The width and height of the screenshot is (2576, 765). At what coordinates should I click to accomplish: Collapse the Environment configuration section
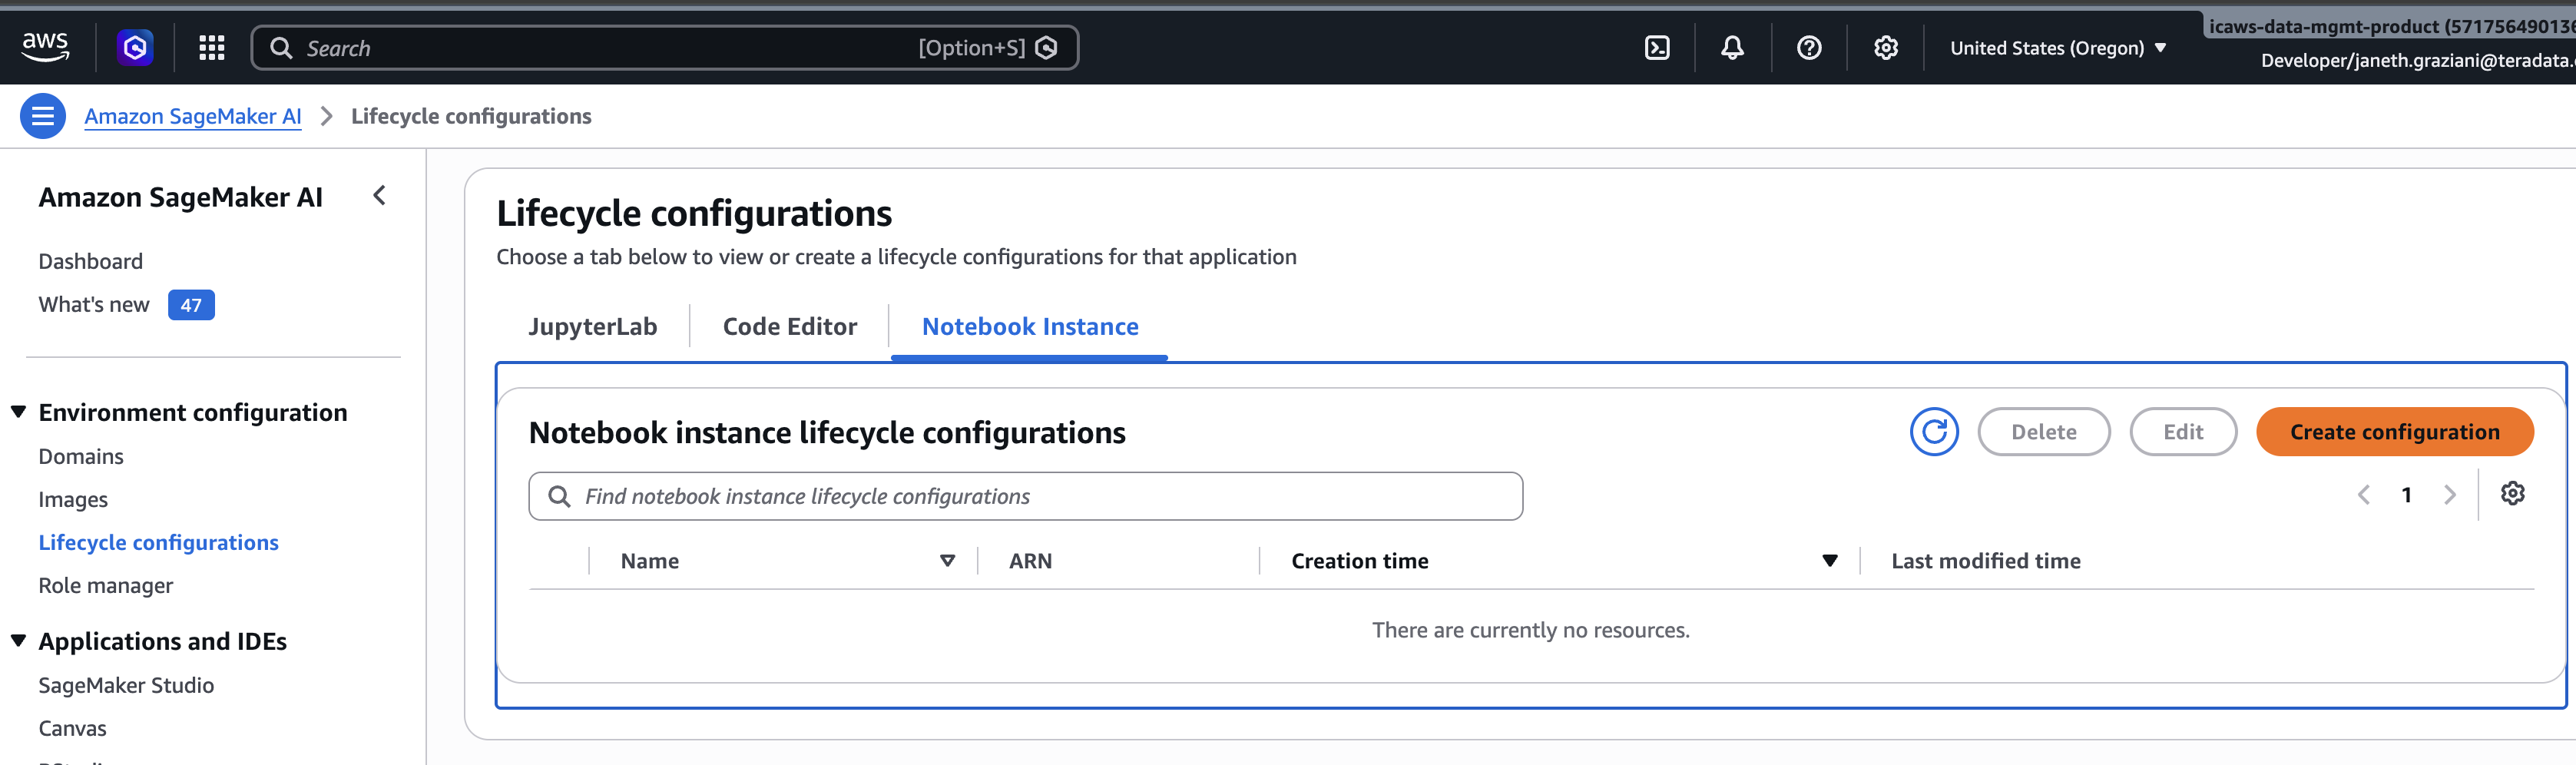18,412
